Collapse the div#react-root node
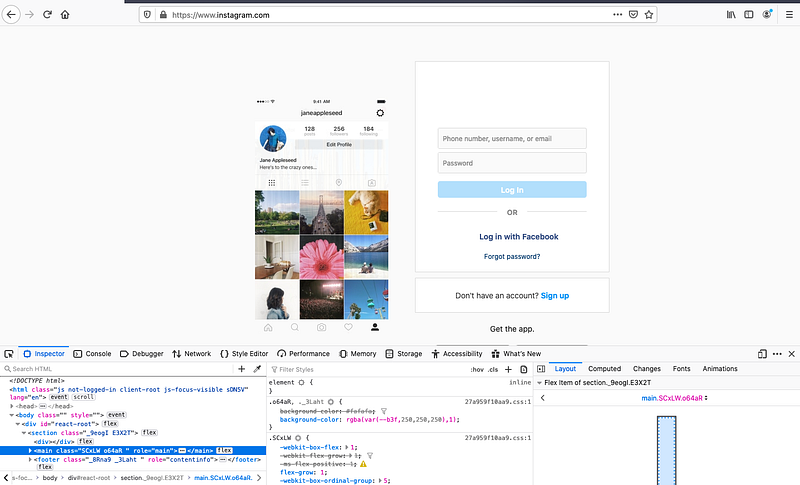This screenshot has height=485, width=800. point(18,424)
